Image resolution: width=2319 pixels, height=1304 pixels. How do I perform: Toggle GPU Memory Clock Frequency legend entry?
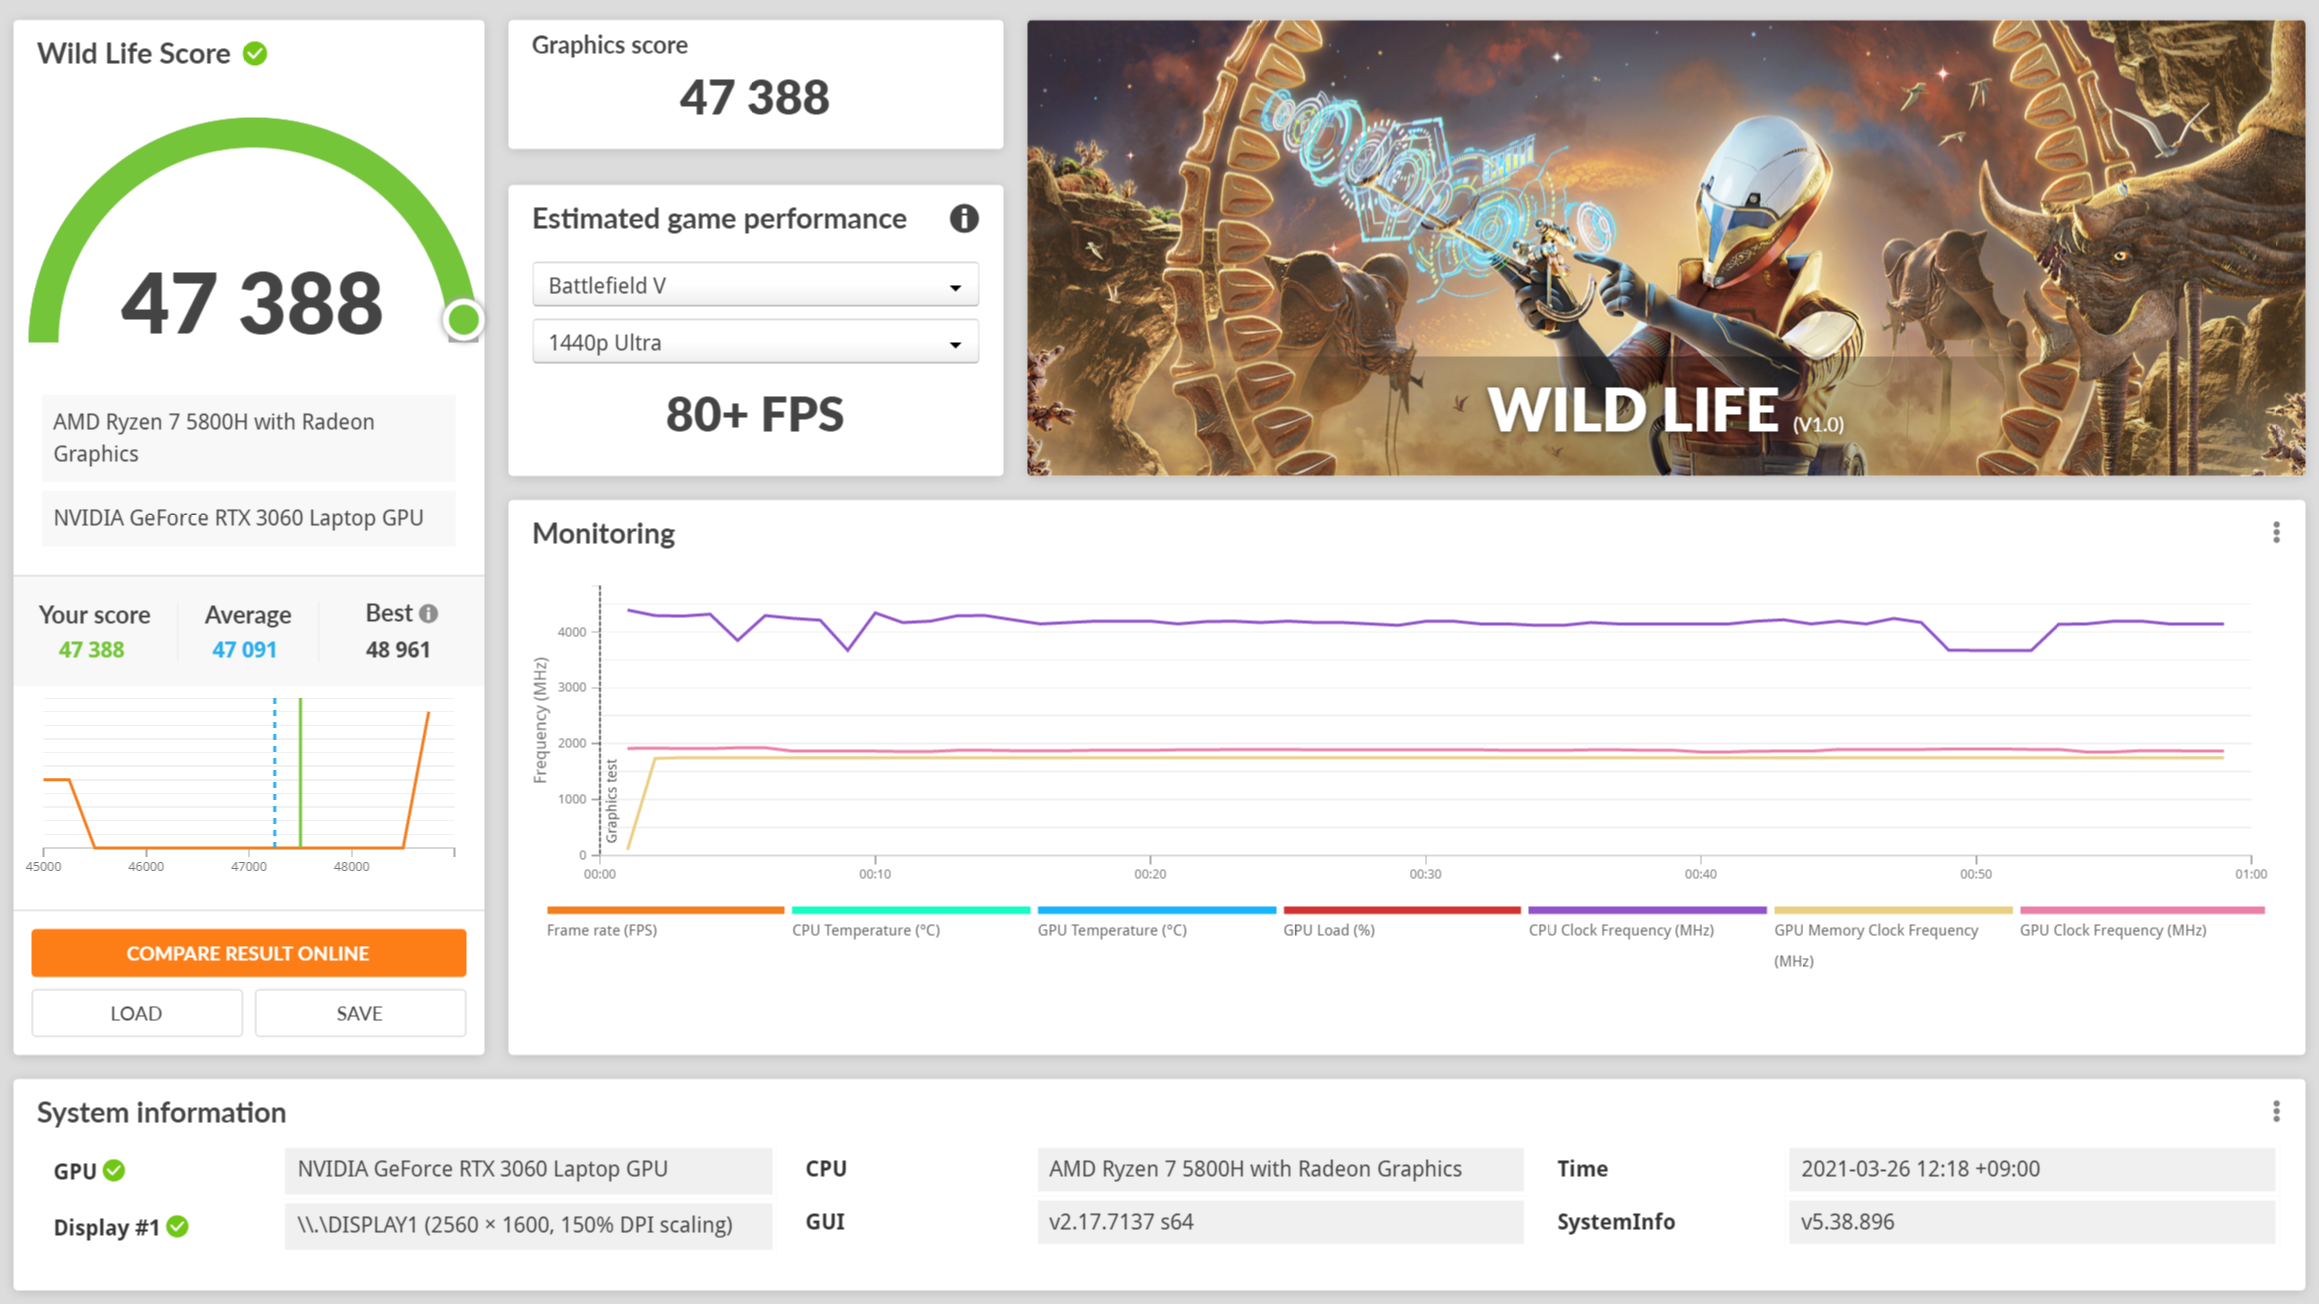point(1875,930)
